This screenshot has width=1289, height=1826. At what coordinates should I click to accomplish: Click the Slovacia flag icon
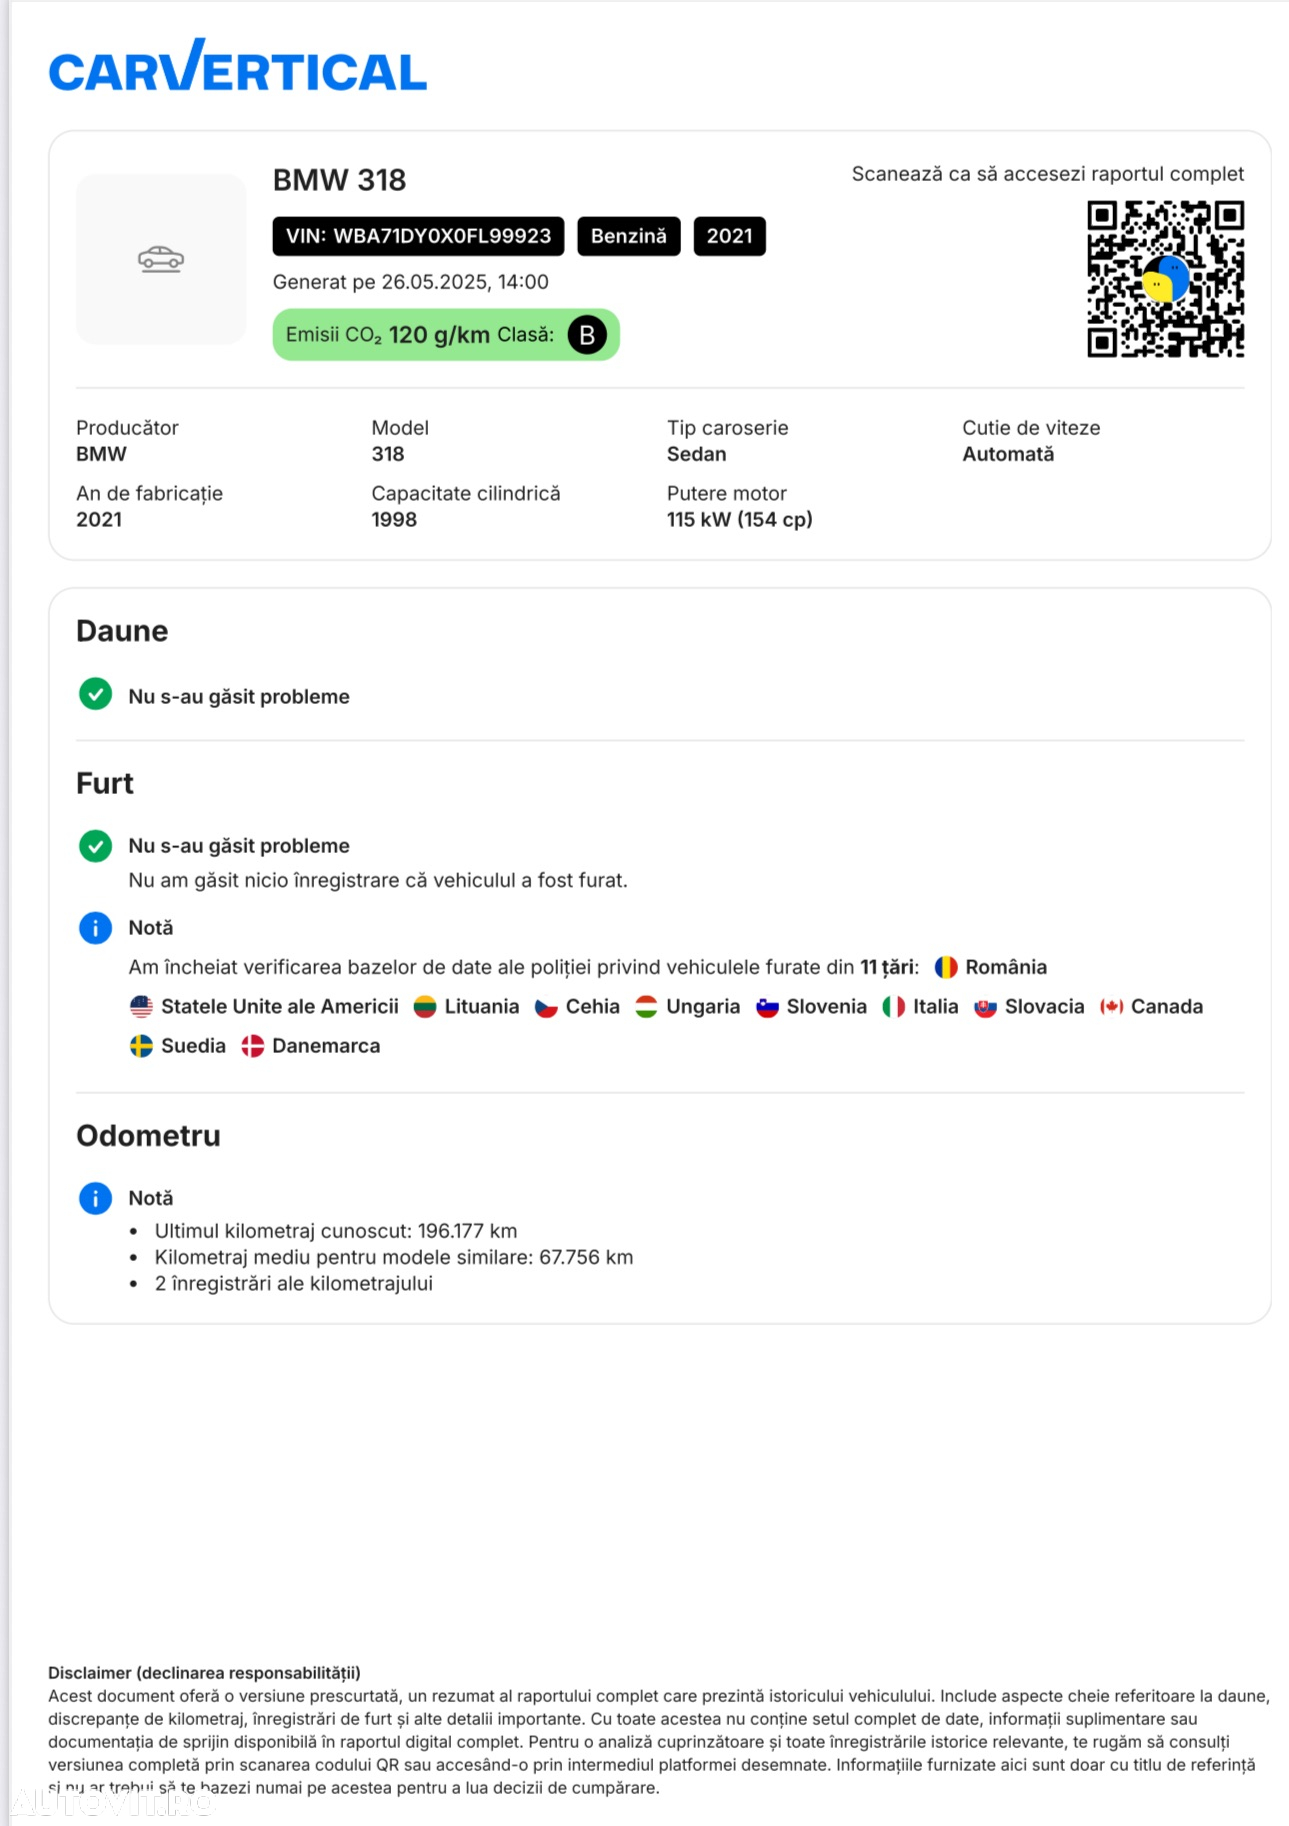click(x=985, y=1007)
